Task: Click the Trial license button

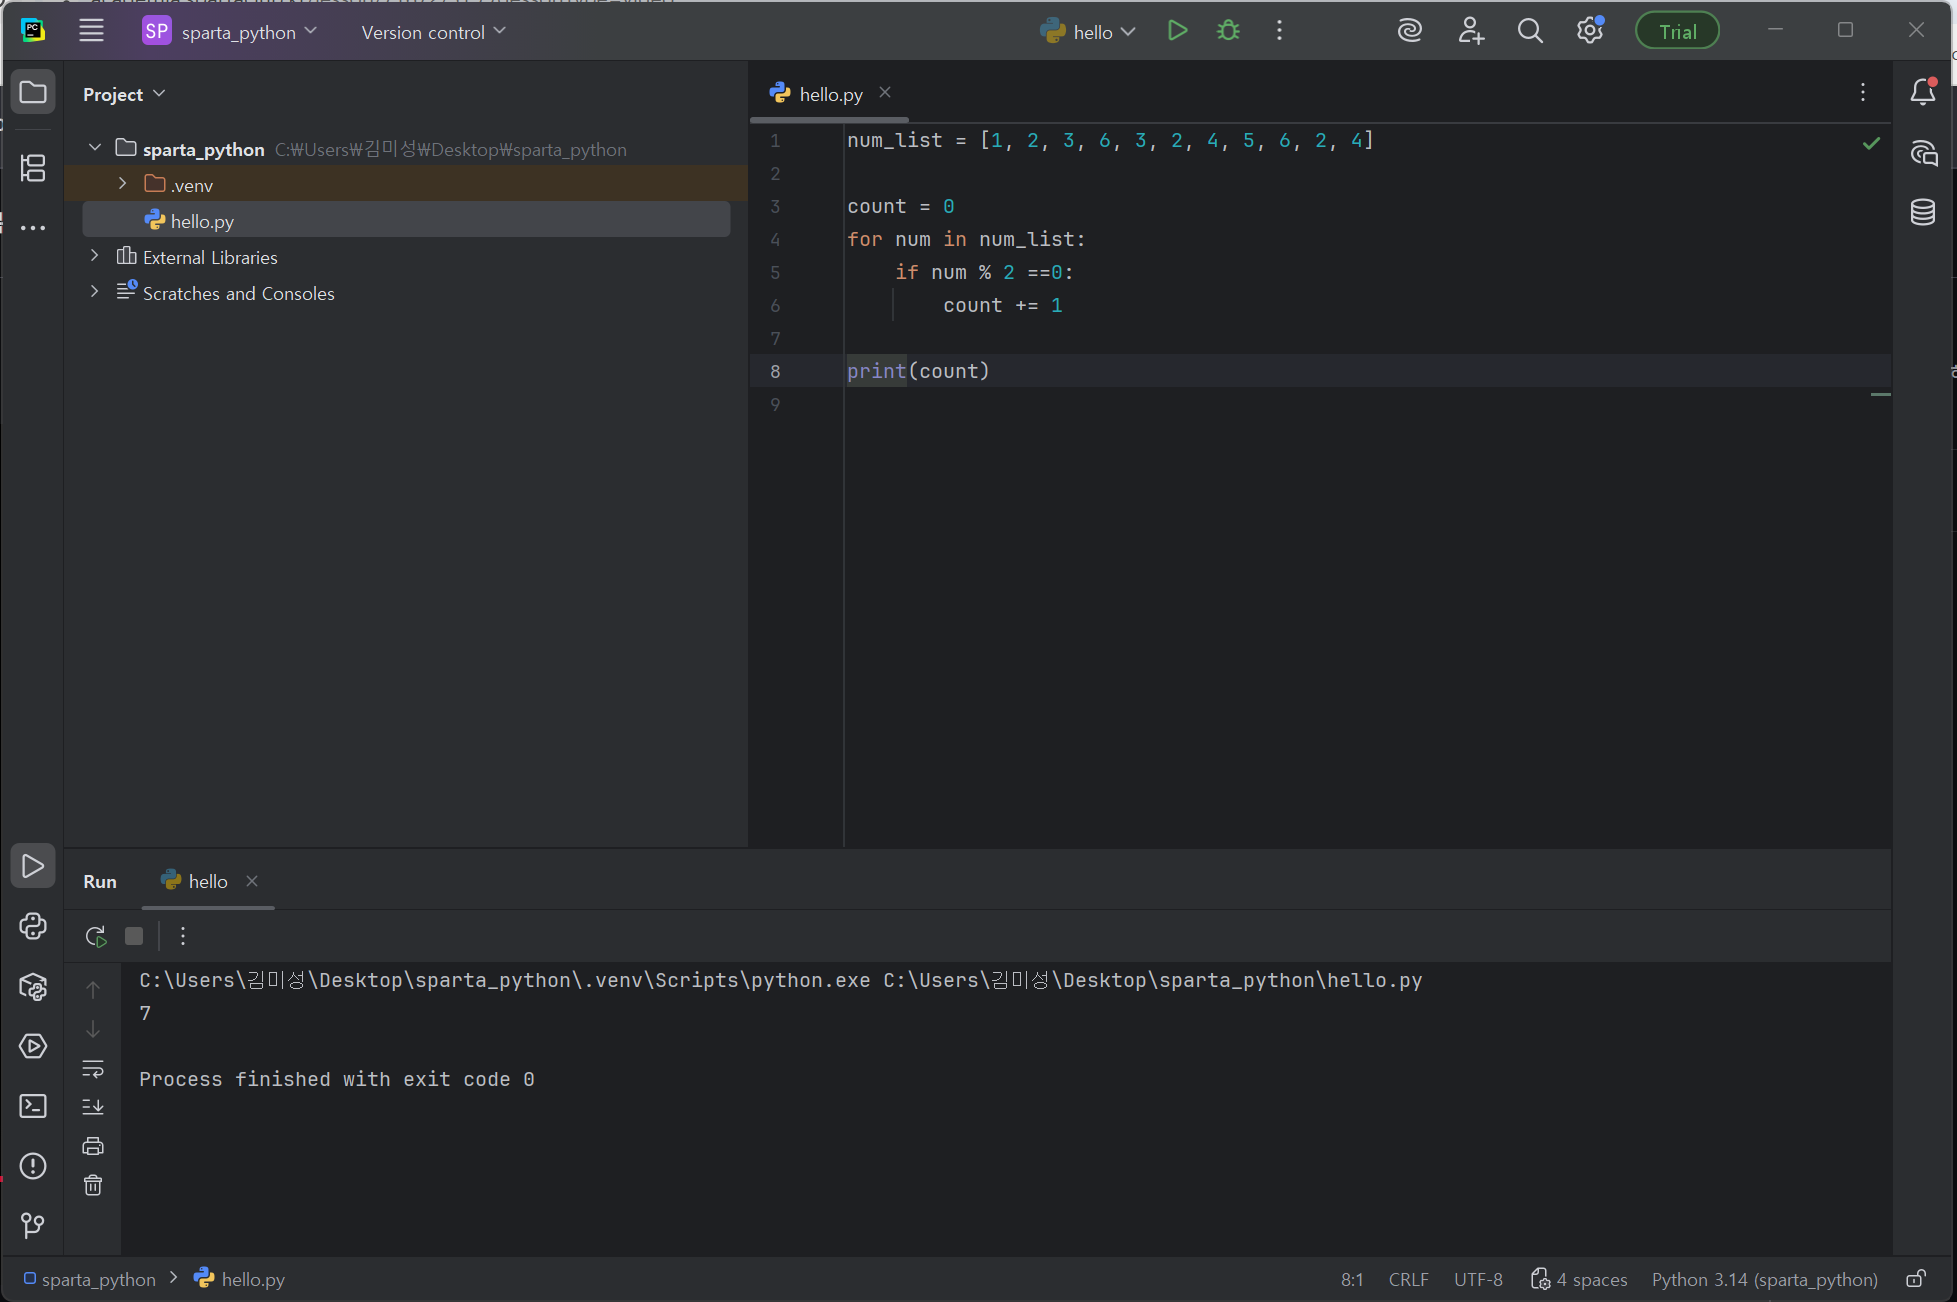Action: (1677, 32)
